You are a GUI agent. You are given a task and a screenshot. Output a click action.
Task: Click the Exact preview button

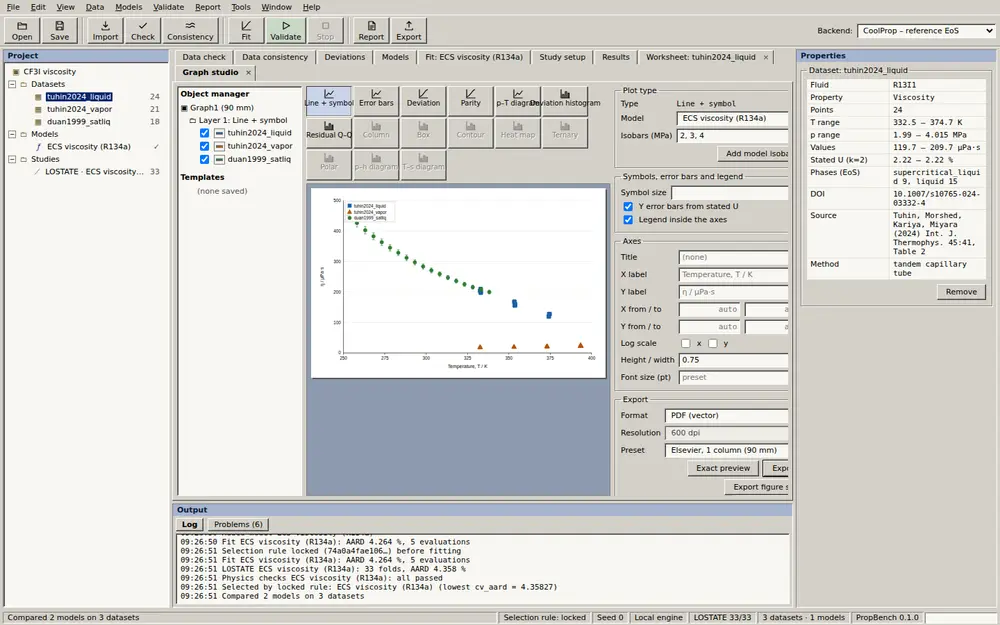click(x=723, y=468)
